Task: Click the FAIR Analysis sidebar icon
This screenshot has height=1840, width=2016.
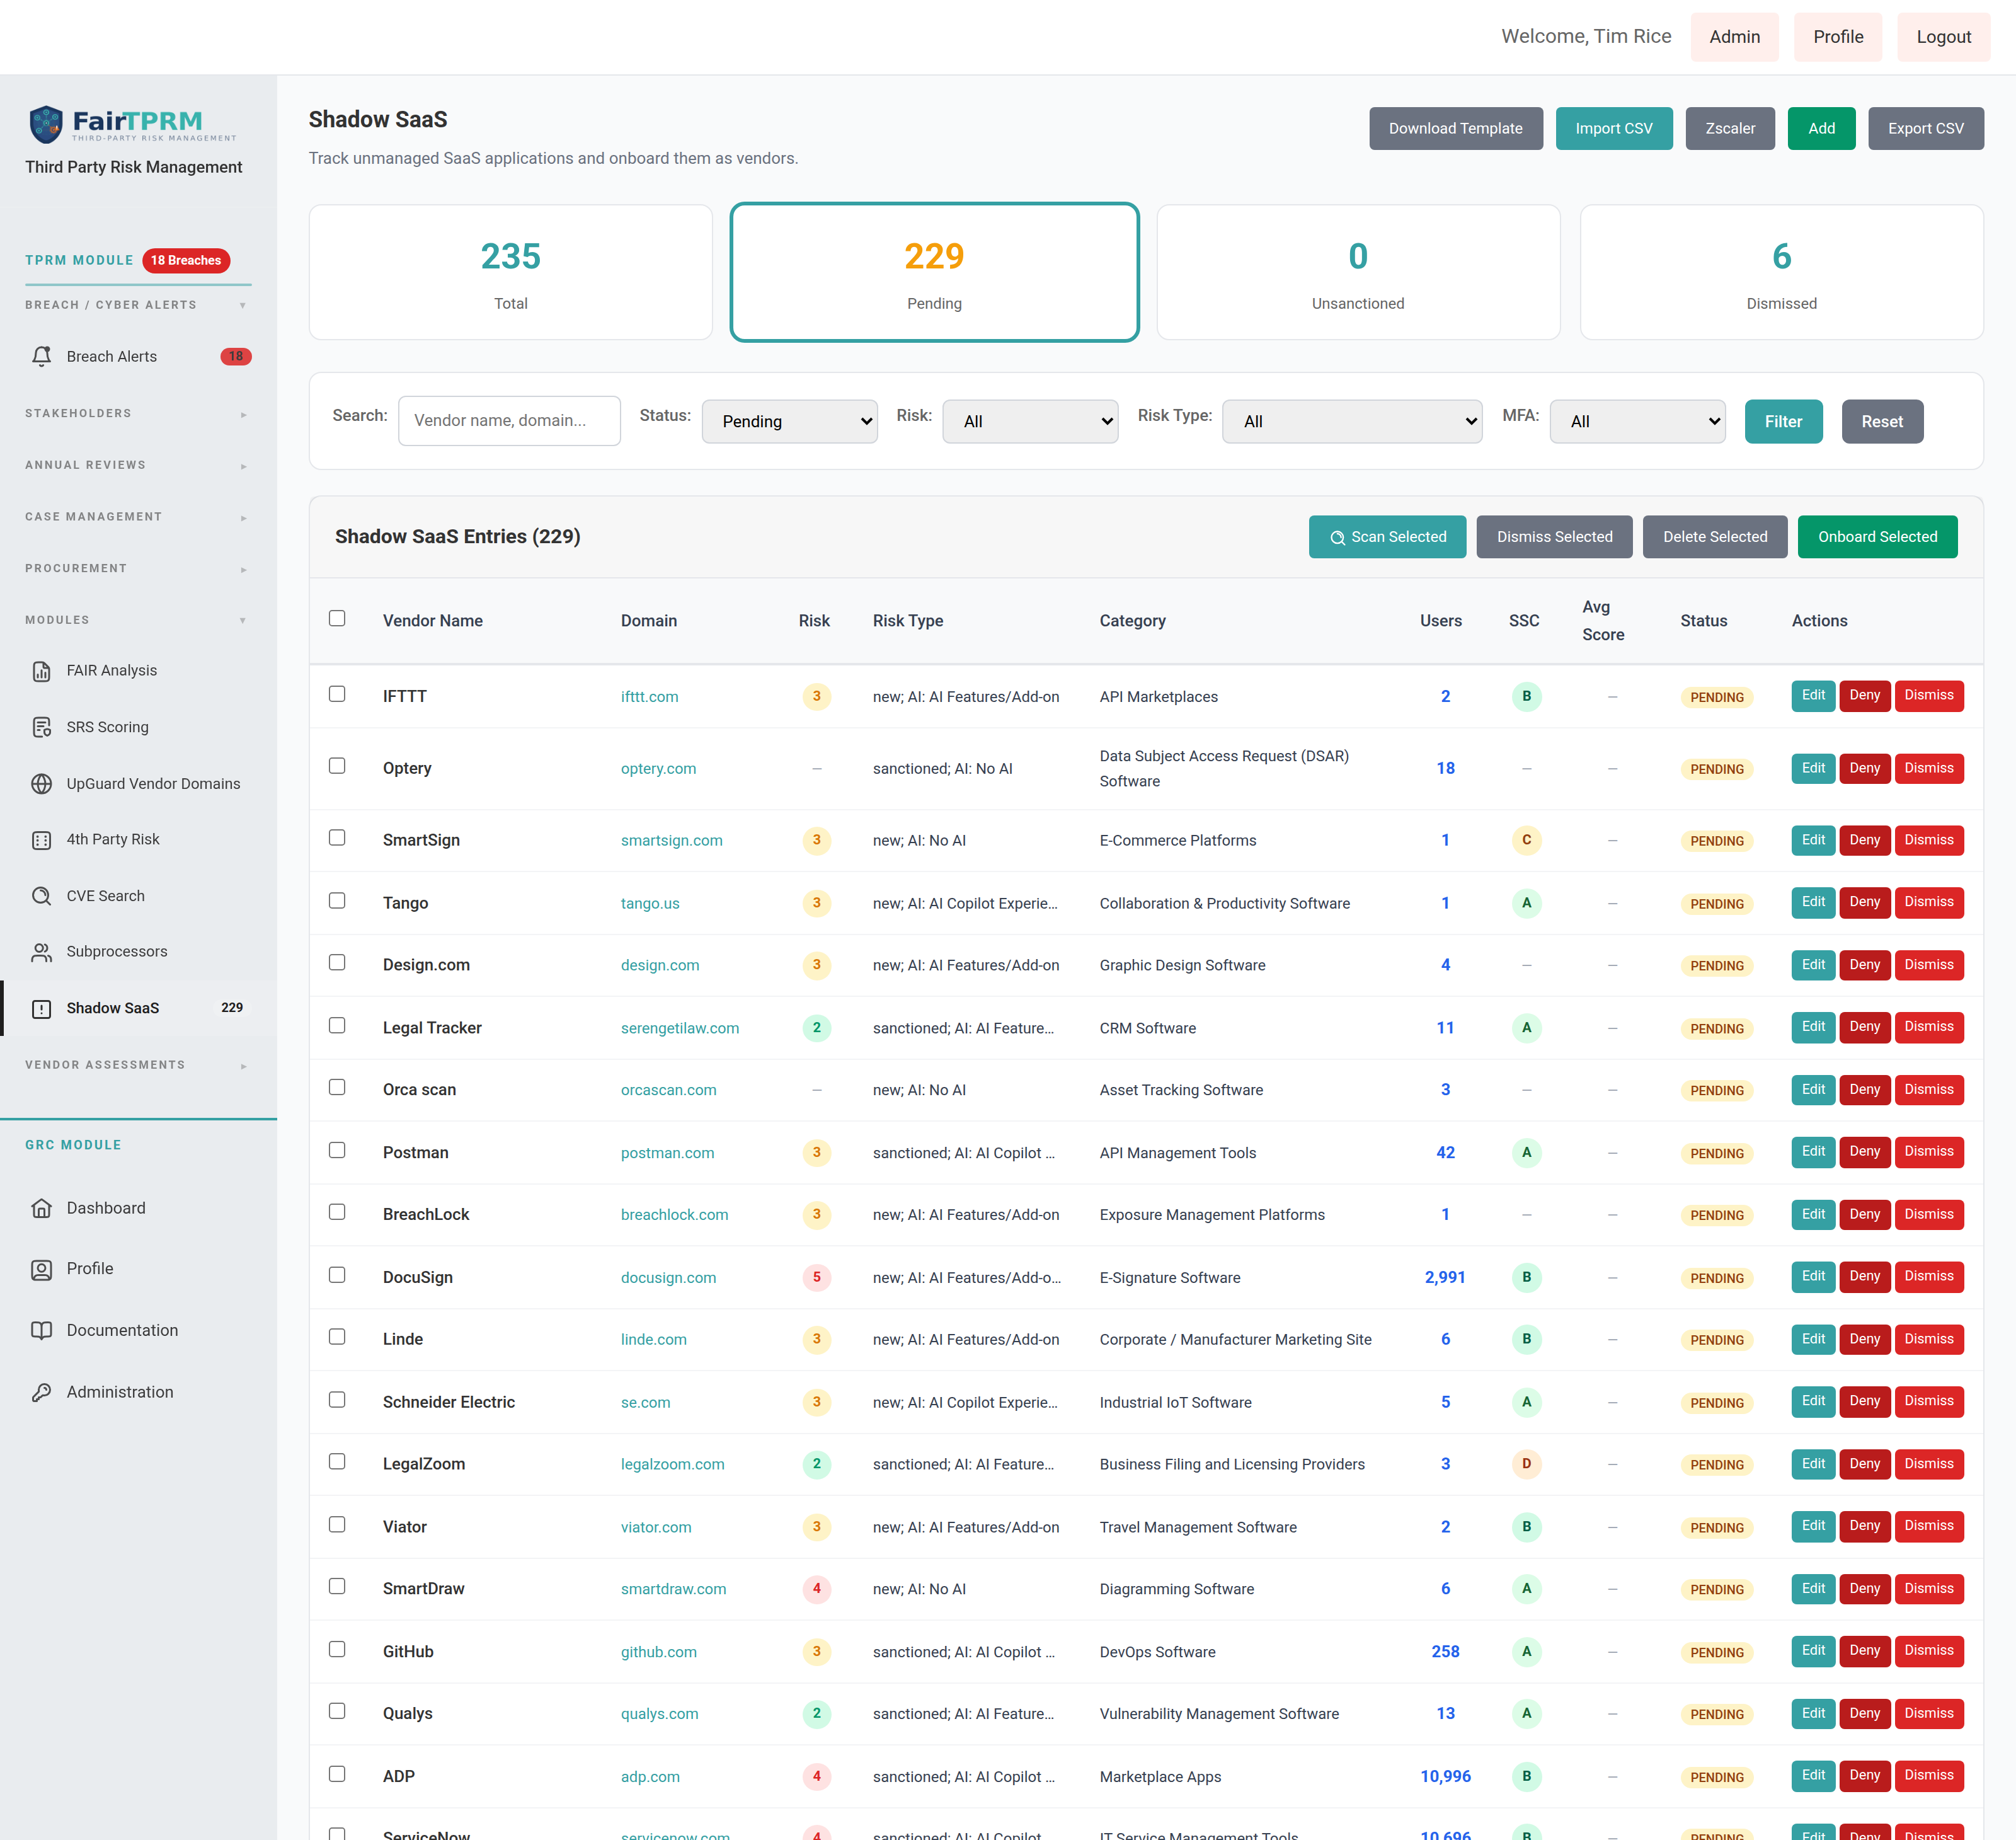Action: point(41,671)
